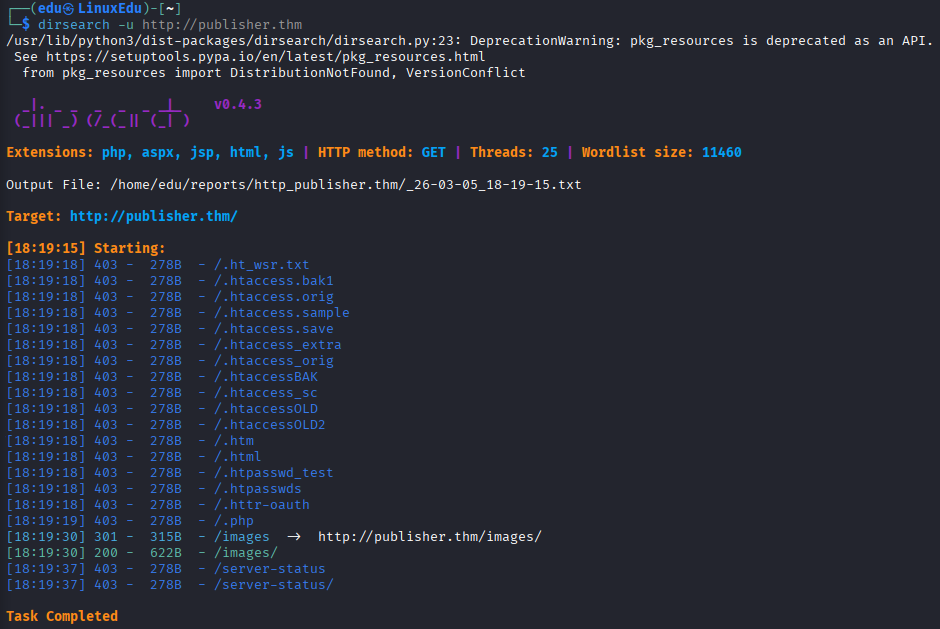Click the Extensions list "php, aspx, jsp, html, js"
Image resolution: width=940 pixels, height=629 pixels.
(198, 152)
